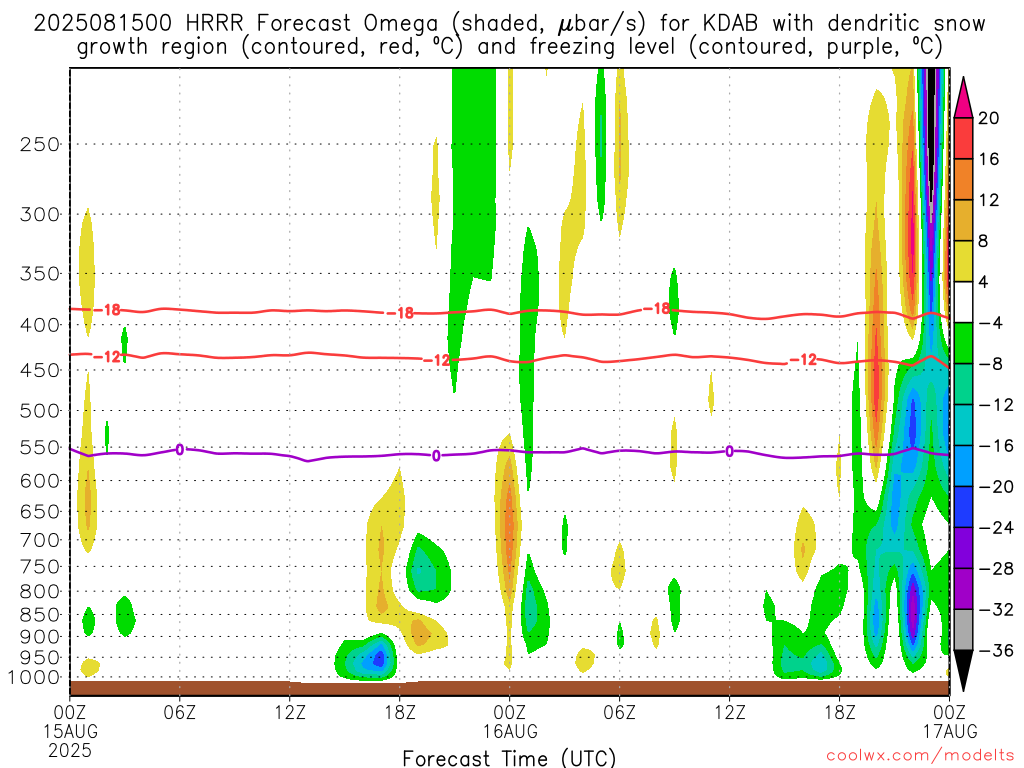The width and height of the screenshot is (1024, 768).
Task: Select the gray colorbar swatch between -32 and -36
Action: pos(963,630)
